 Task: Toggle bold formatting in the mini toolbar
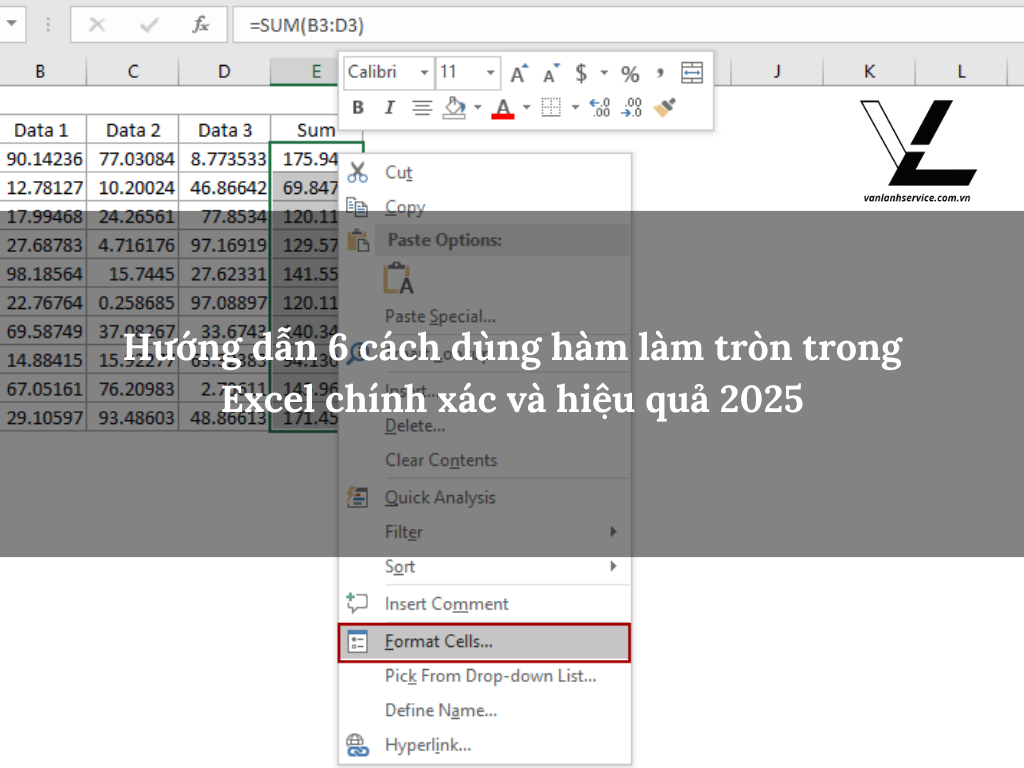360,107
